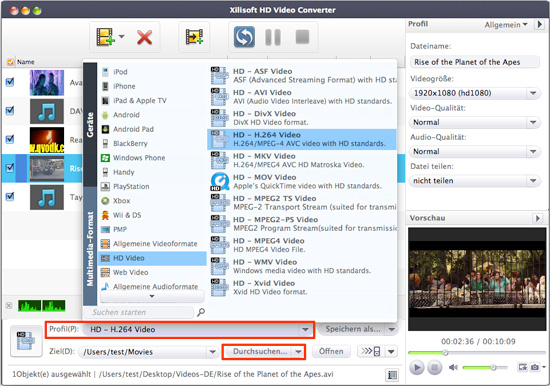The width and height of the screenshot is (550, 386).
Task: Start conversion with blue Convert icon
Action: (x=244, y=36)
